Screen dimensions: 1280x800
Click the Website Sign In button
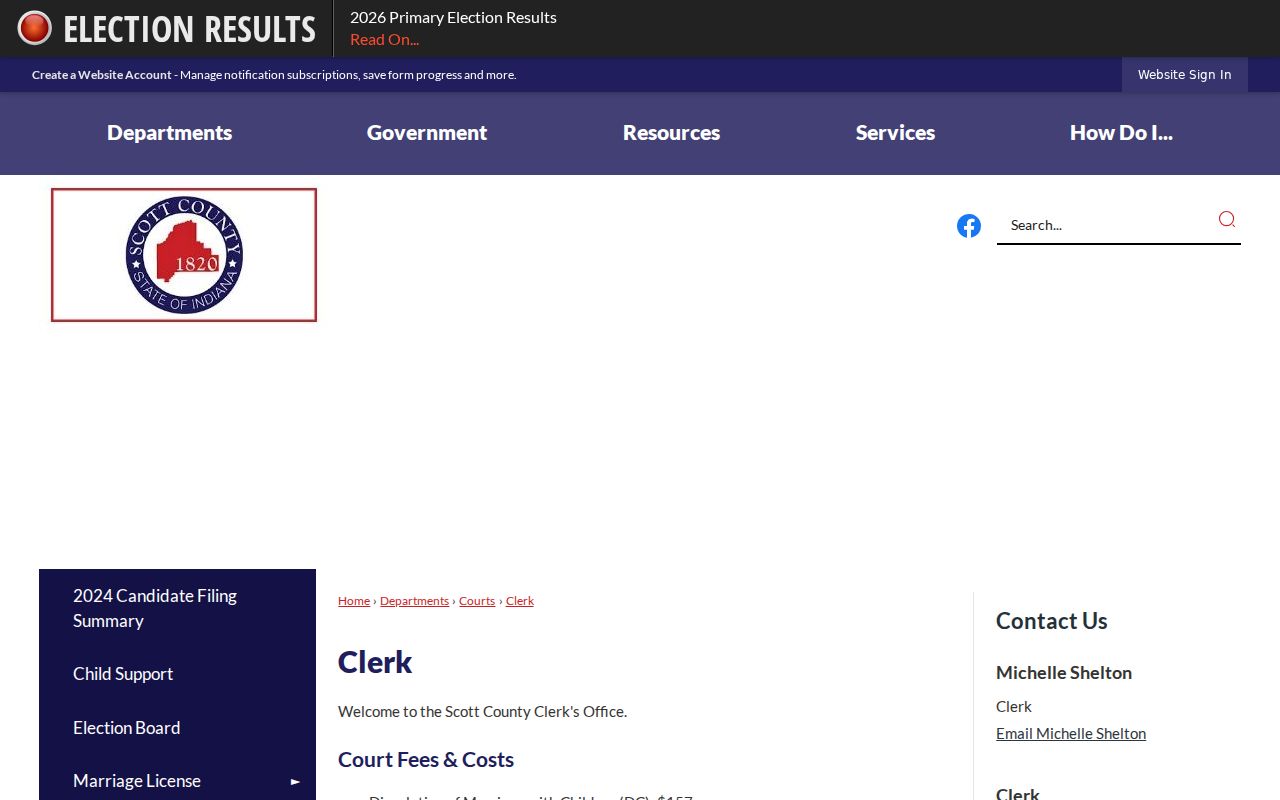[1185, 75]
